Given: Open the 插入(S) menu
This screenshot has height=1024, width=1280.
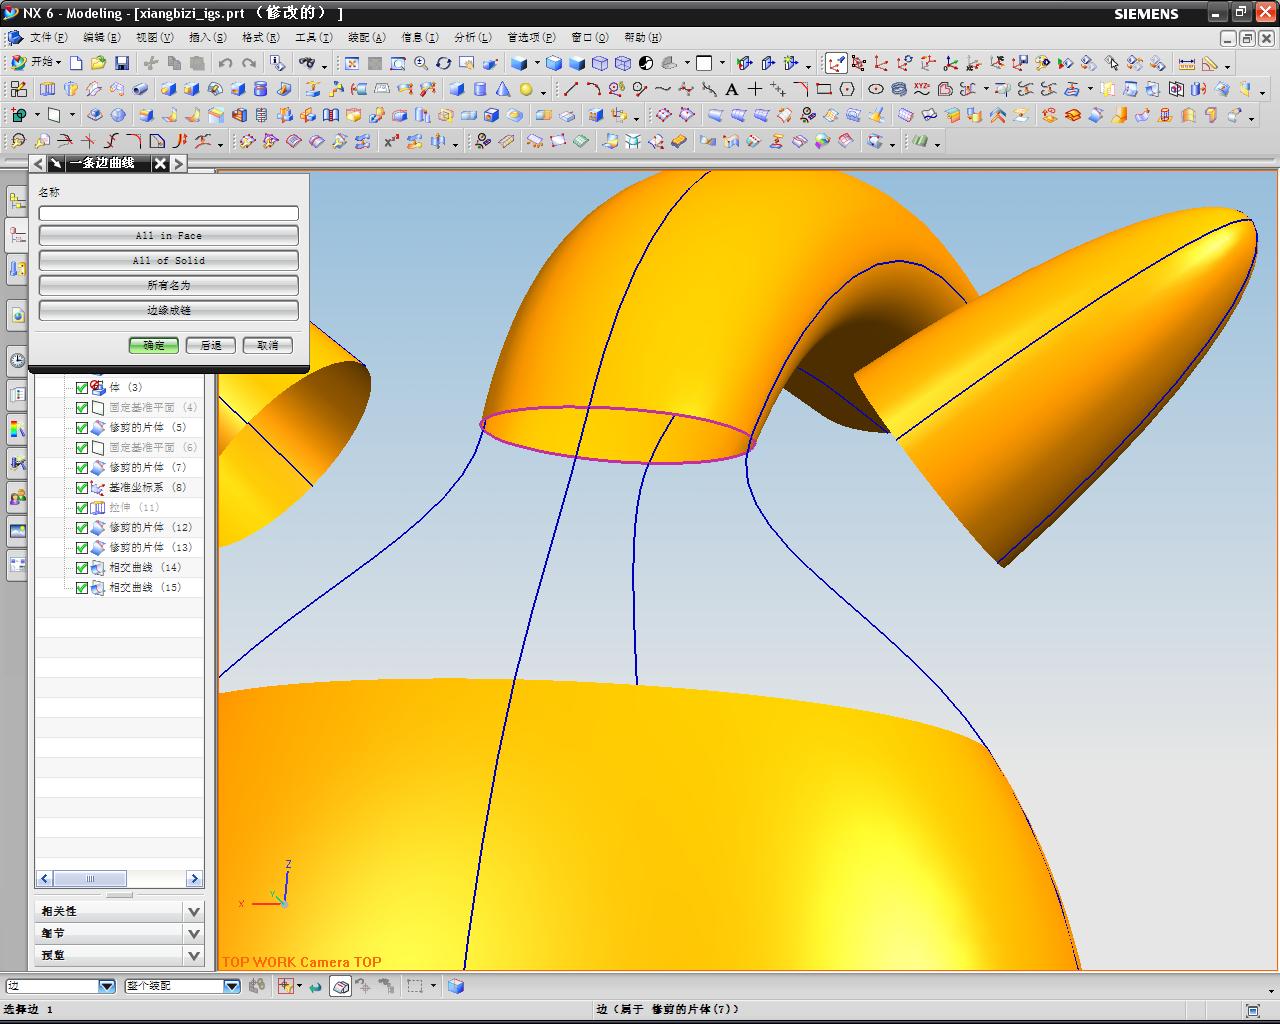Looking at the screenshot, I should 207,38.
